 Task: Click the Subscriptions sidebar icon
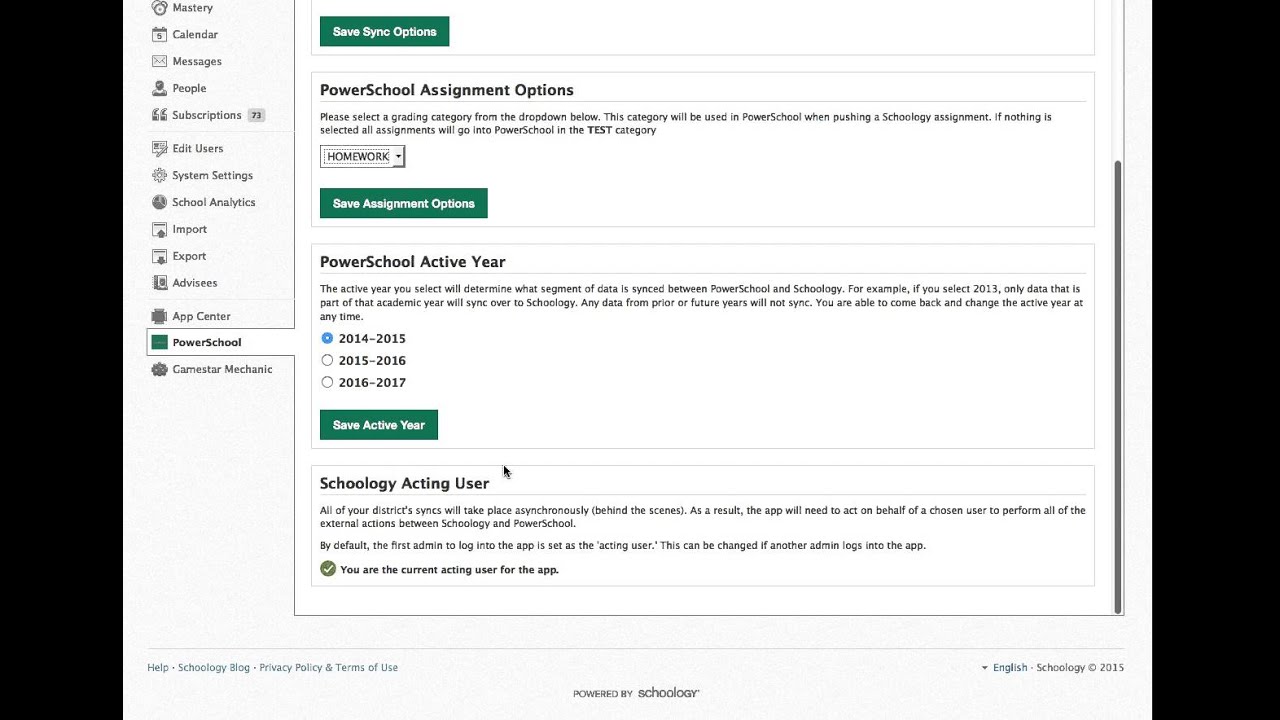159,115
